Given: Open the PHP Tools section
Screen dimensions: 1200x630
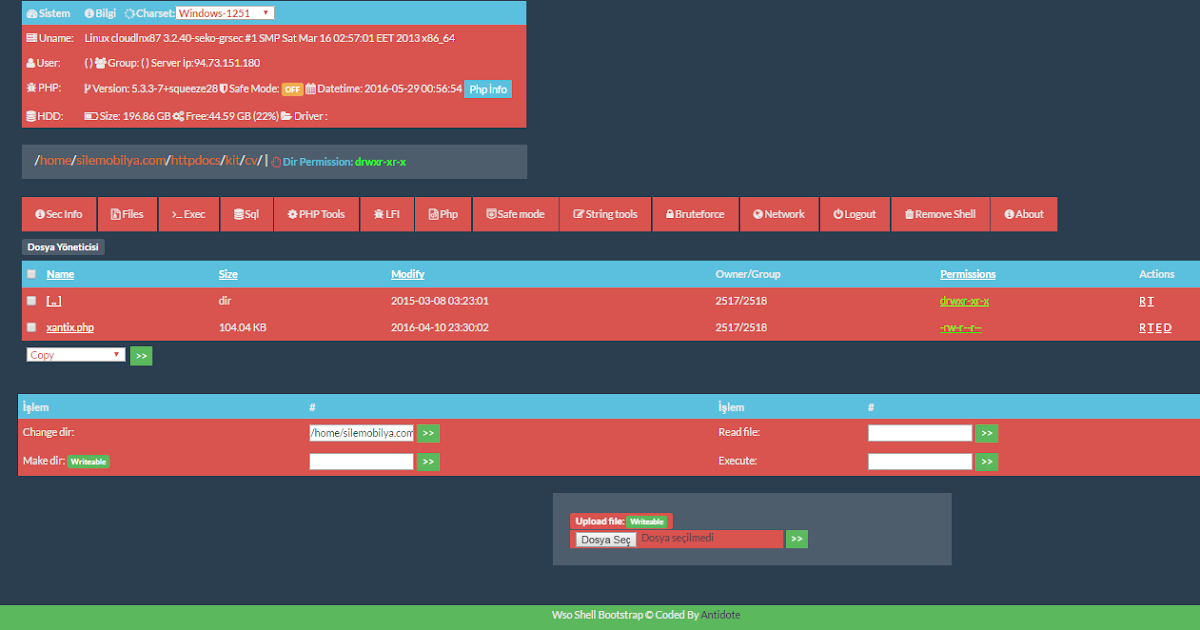Looking at the screenshot, I should tap(315, 213).
